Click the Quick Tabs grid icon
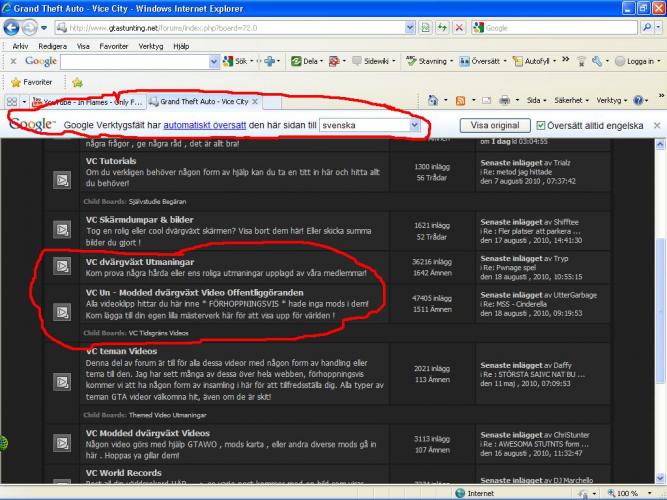Image resolution: width=667 pixels, height=500 pixels. [x=13, y=102]
